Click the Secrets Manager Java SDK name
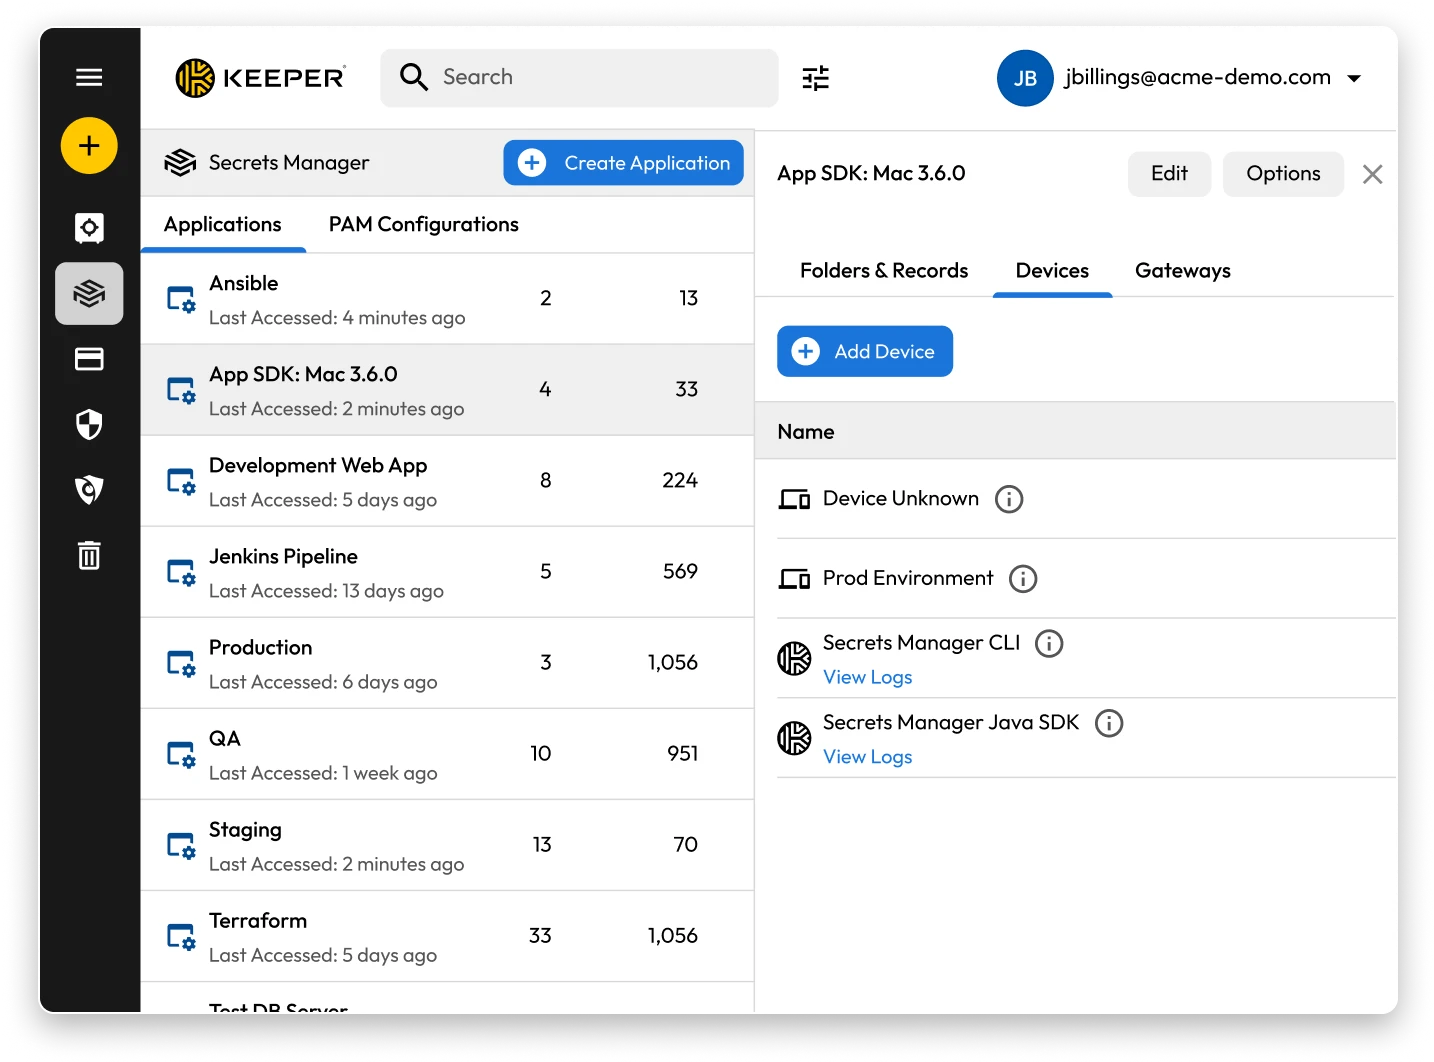 pos(951,722)
